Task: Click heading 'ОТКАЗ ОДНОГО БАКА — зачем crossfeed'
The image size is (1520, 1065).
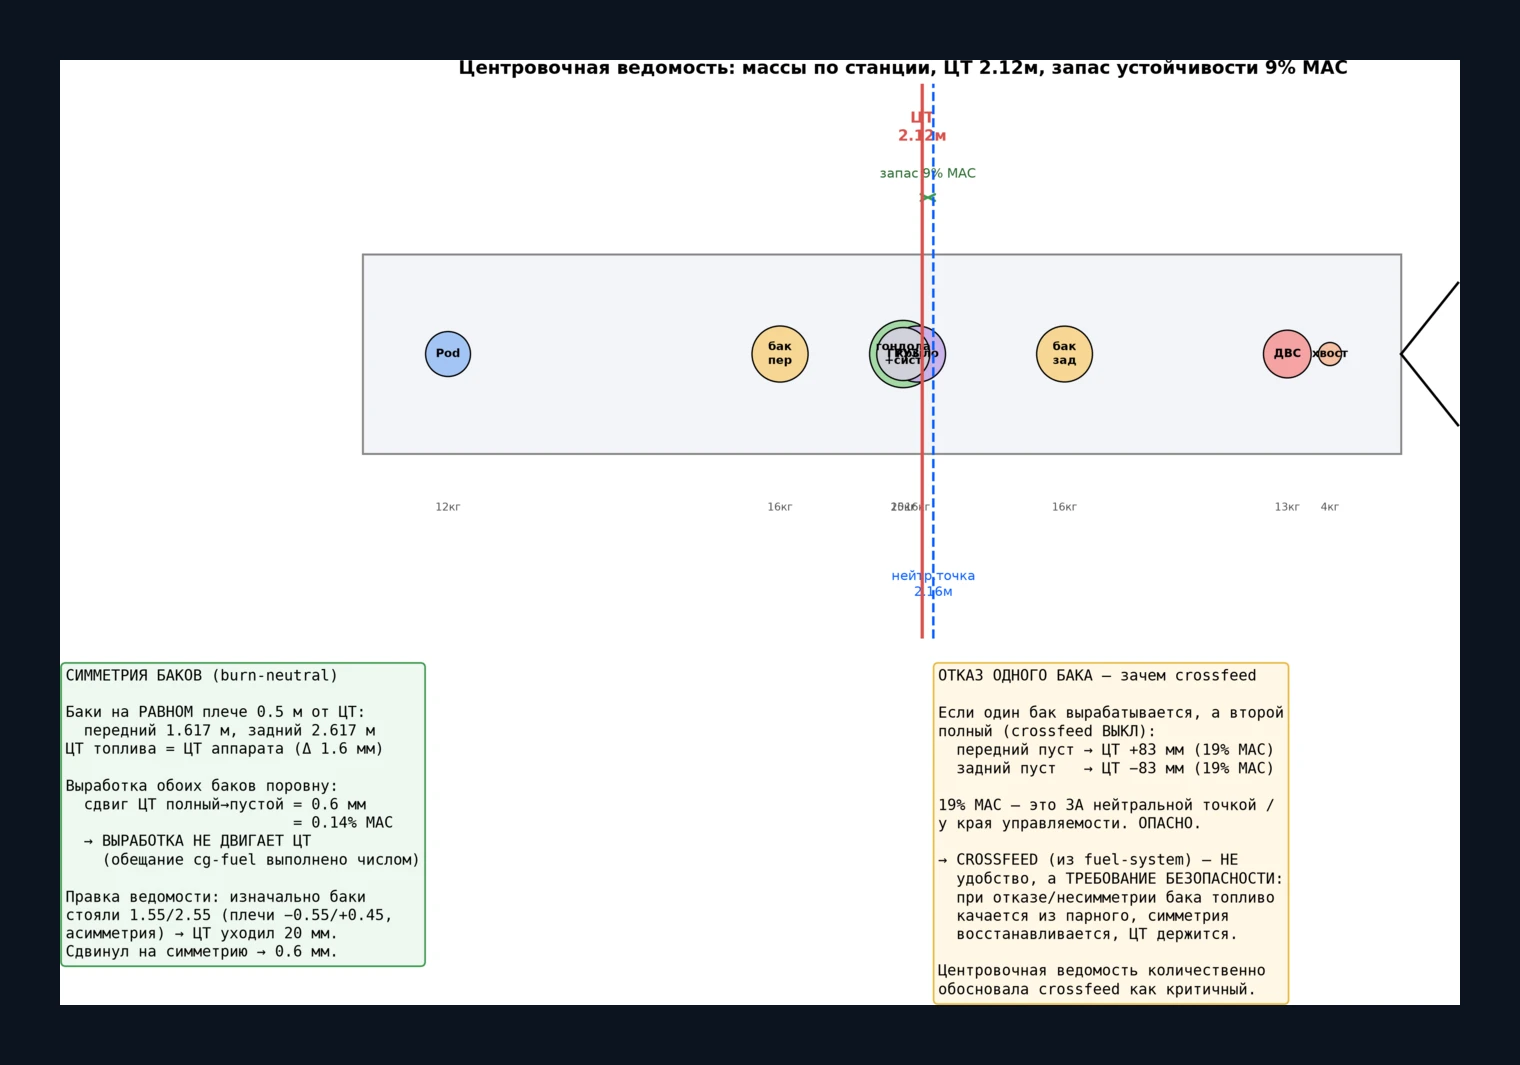Action: click(x=1097, y=676)
